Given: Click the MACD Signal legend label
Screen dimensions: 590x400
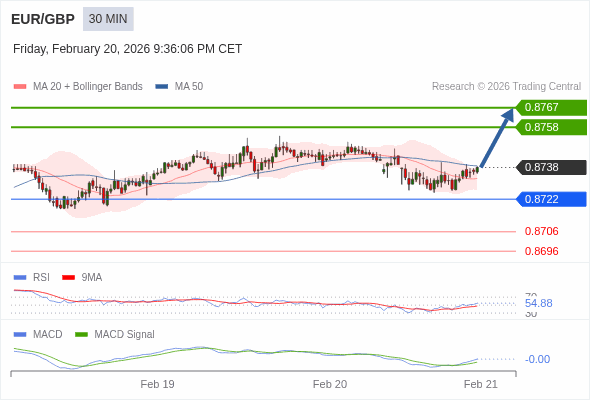Looking at the screenshot, I should coord(125,335).
